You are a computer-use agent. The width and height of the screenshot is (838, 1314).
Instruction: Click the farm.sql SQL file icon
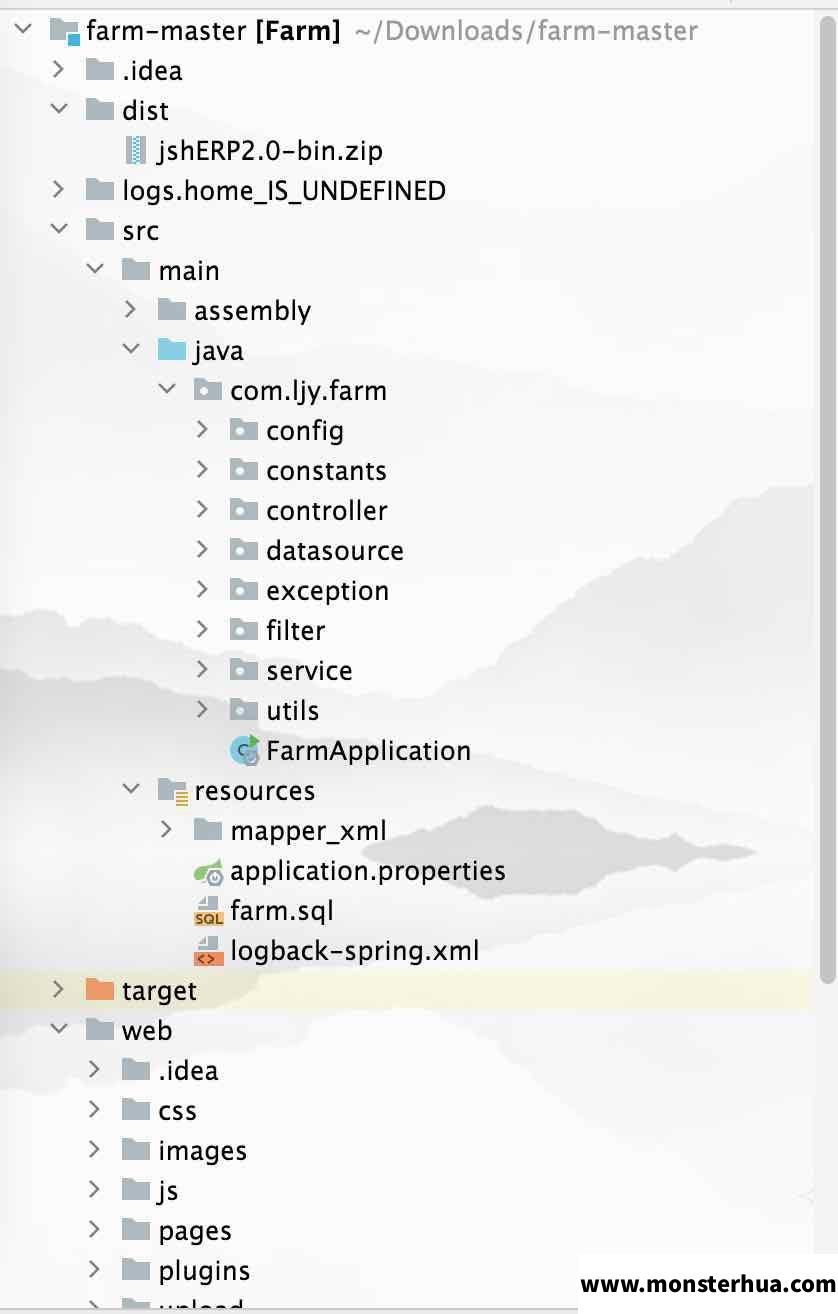(x=208, y=911)
